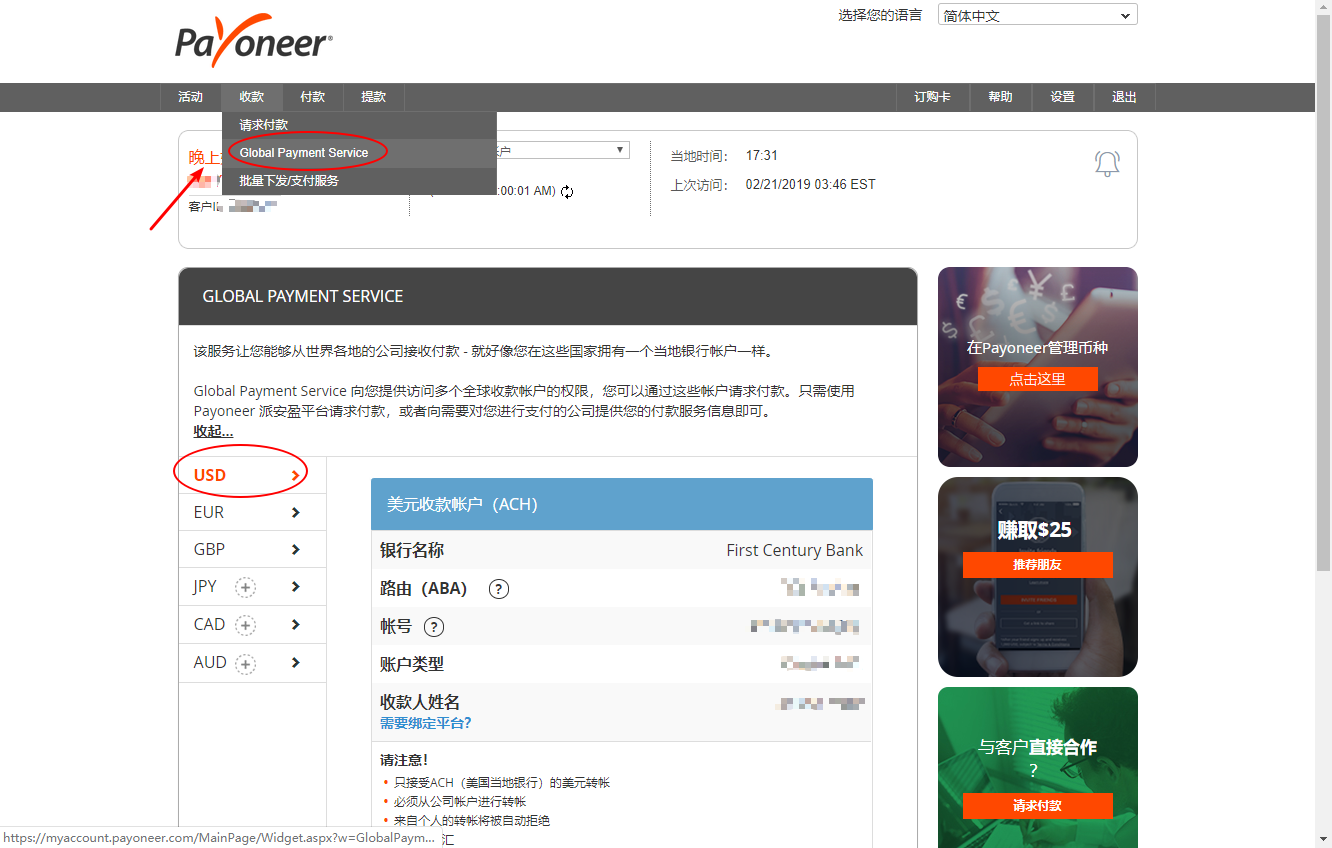1332x848 pixels.
Task: Click the 银行名称 label
Action: [x=412, y=550]
